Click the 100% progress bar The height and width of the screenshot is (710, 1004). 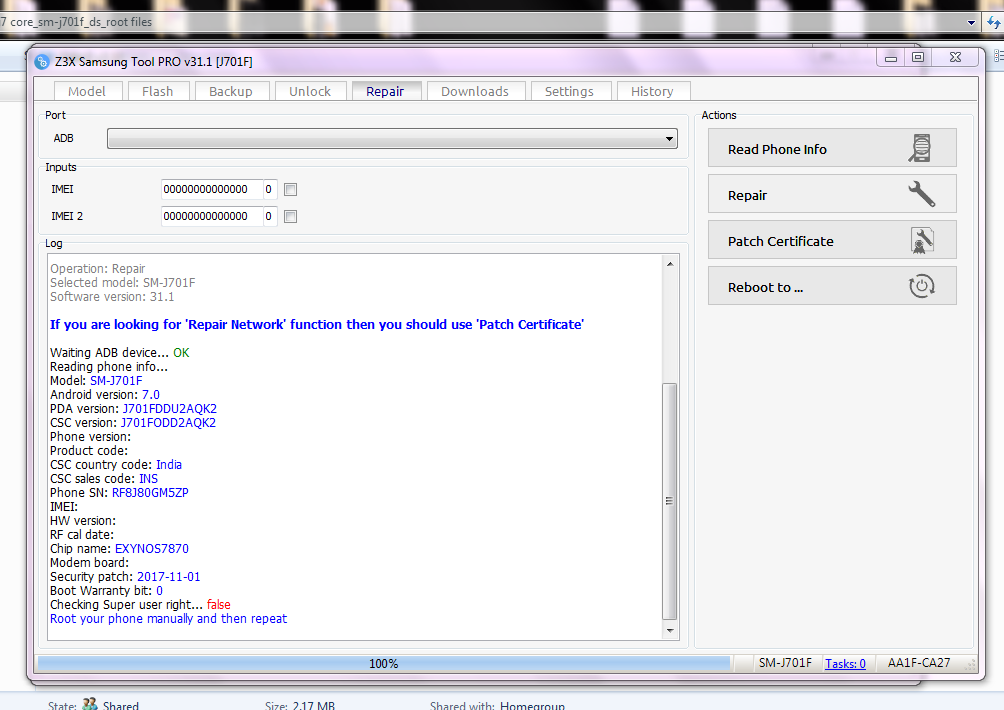(x=384, y=664)
